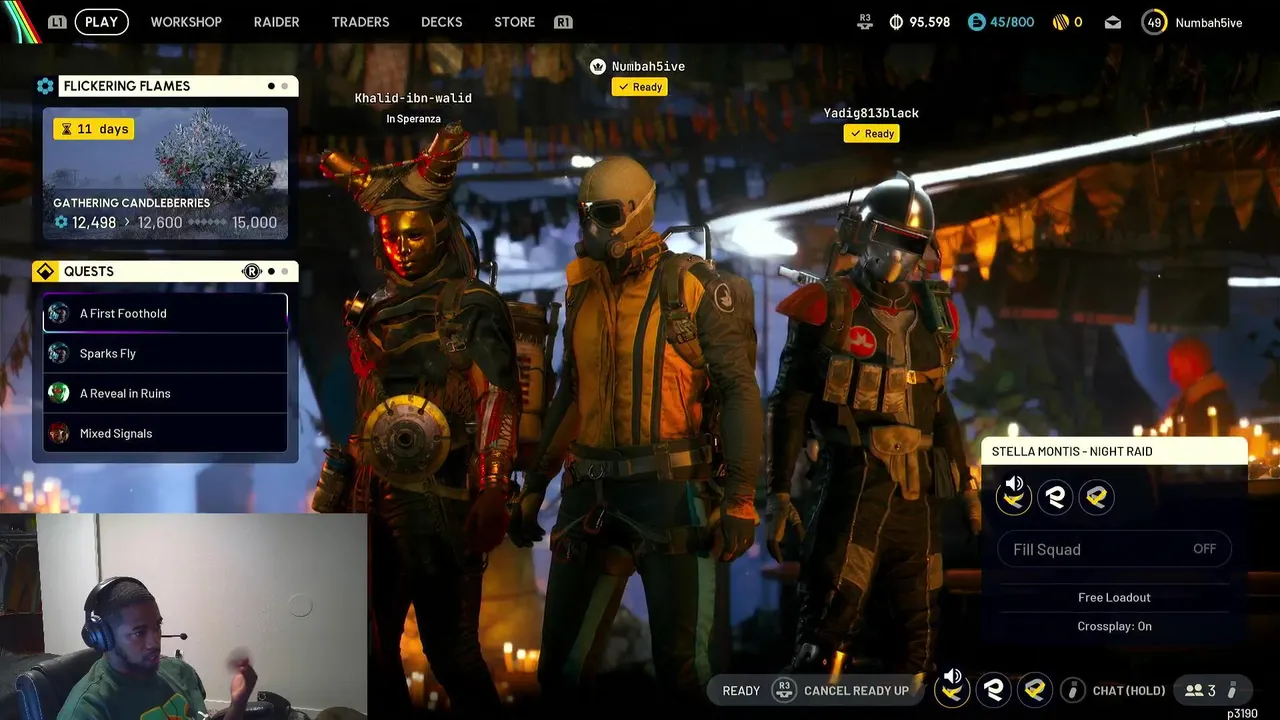Click the Yadig813black player name
This screenshot has width=1280, height=720.
(871, 113)
